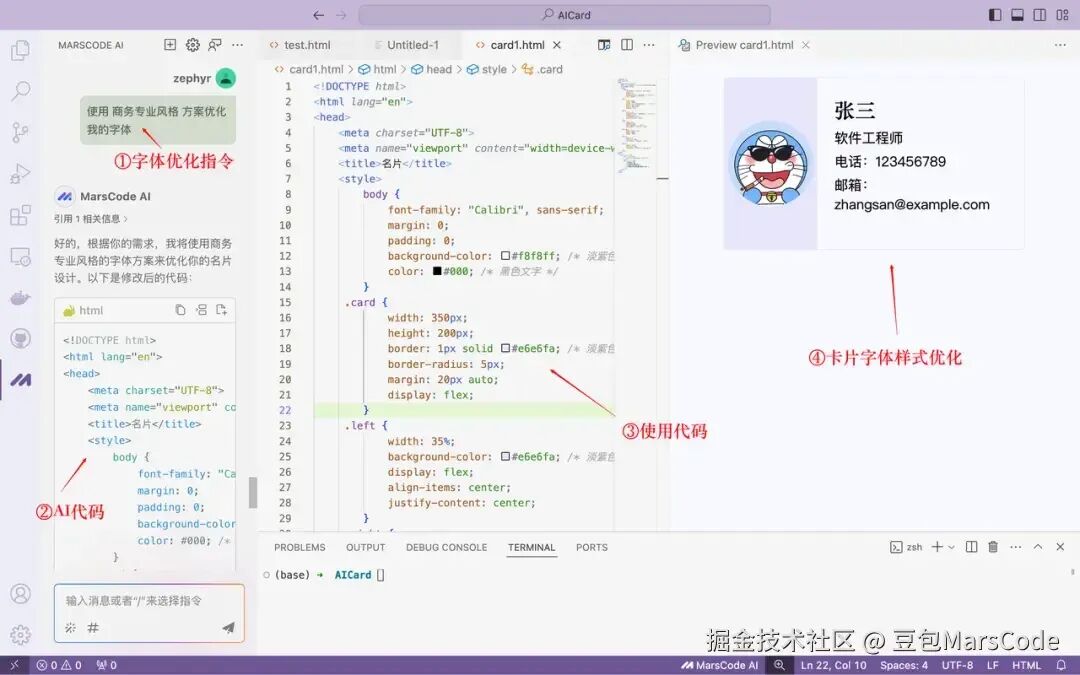
Task: Expand the 引用 1 相关信息 section
Action: click(x=91, y=218)
